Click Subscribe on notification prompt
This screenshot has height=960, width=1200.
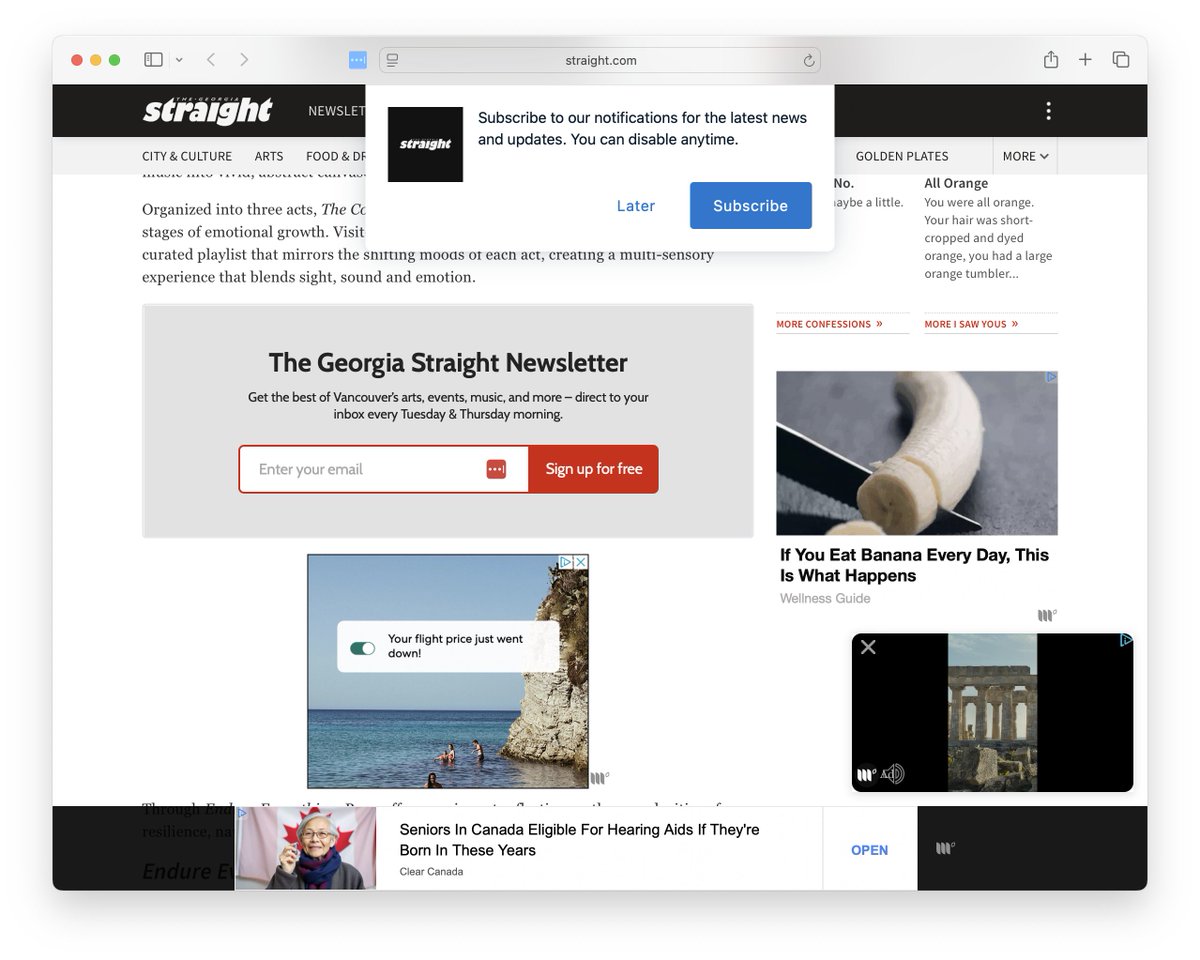click(x=750, y=206)
